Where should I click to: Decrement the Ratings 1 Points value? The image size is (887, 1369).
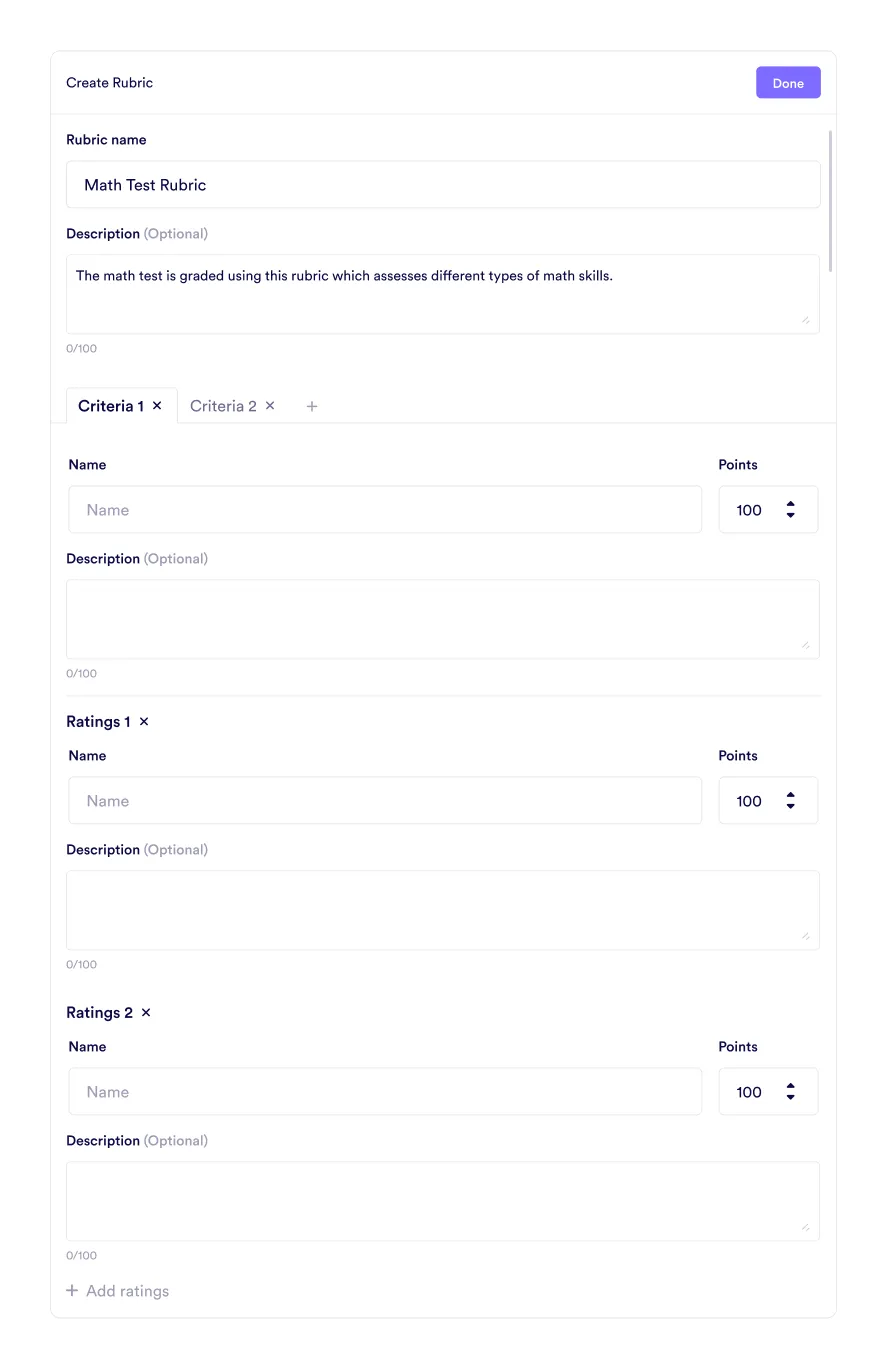click(x=791, y=807)
